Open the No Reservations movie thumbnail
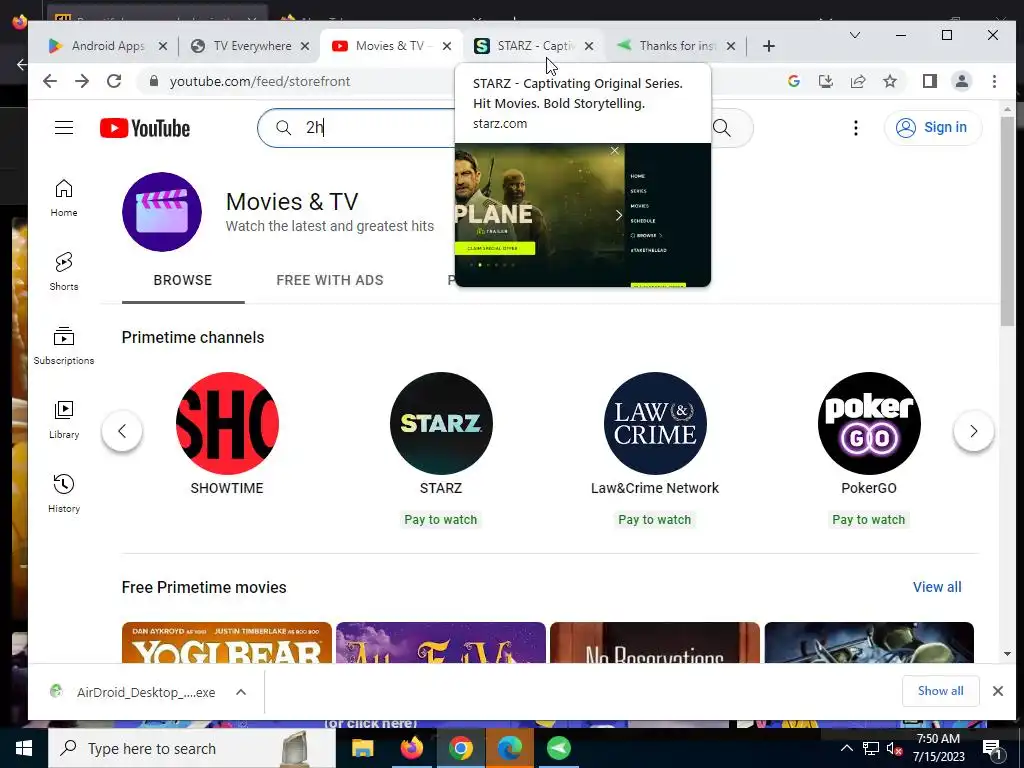 654,643
